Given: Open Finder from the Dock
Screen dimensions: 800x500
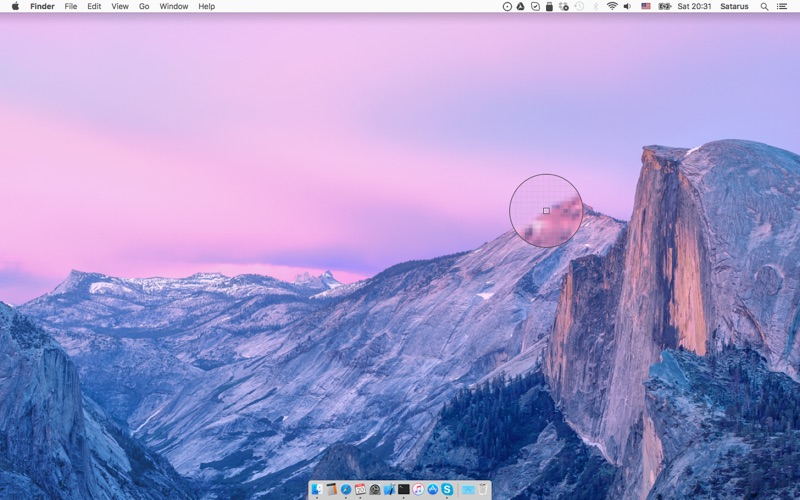Looking at the screenshot, I should click(x=317, y=489).
